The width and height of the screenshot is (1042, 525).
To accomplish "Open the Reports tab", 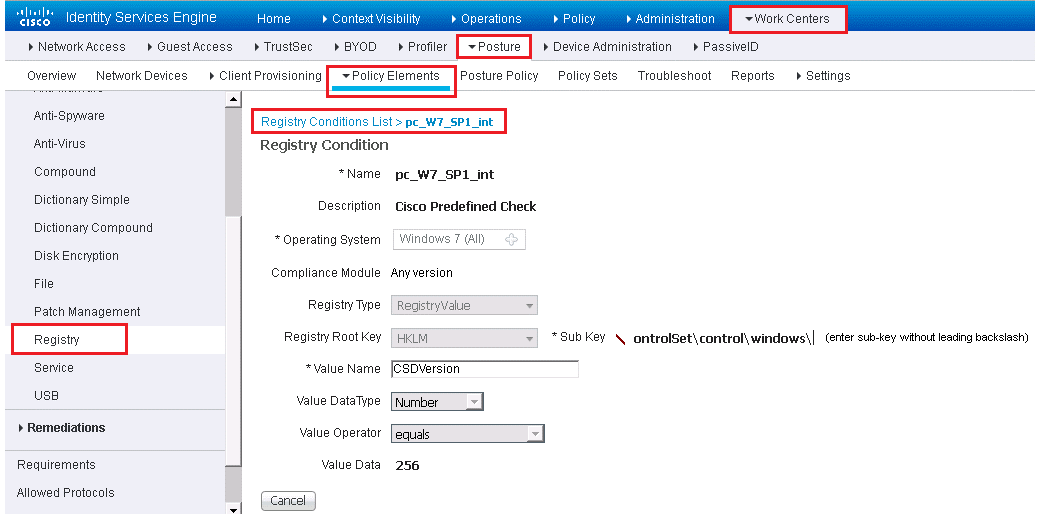I will click(x=753, y=76).
